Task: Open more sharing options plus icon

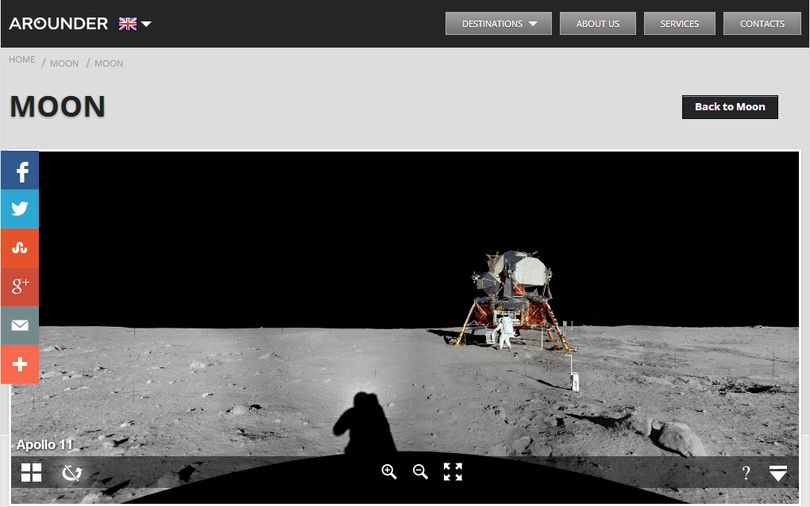Action: tap(20, 364)
